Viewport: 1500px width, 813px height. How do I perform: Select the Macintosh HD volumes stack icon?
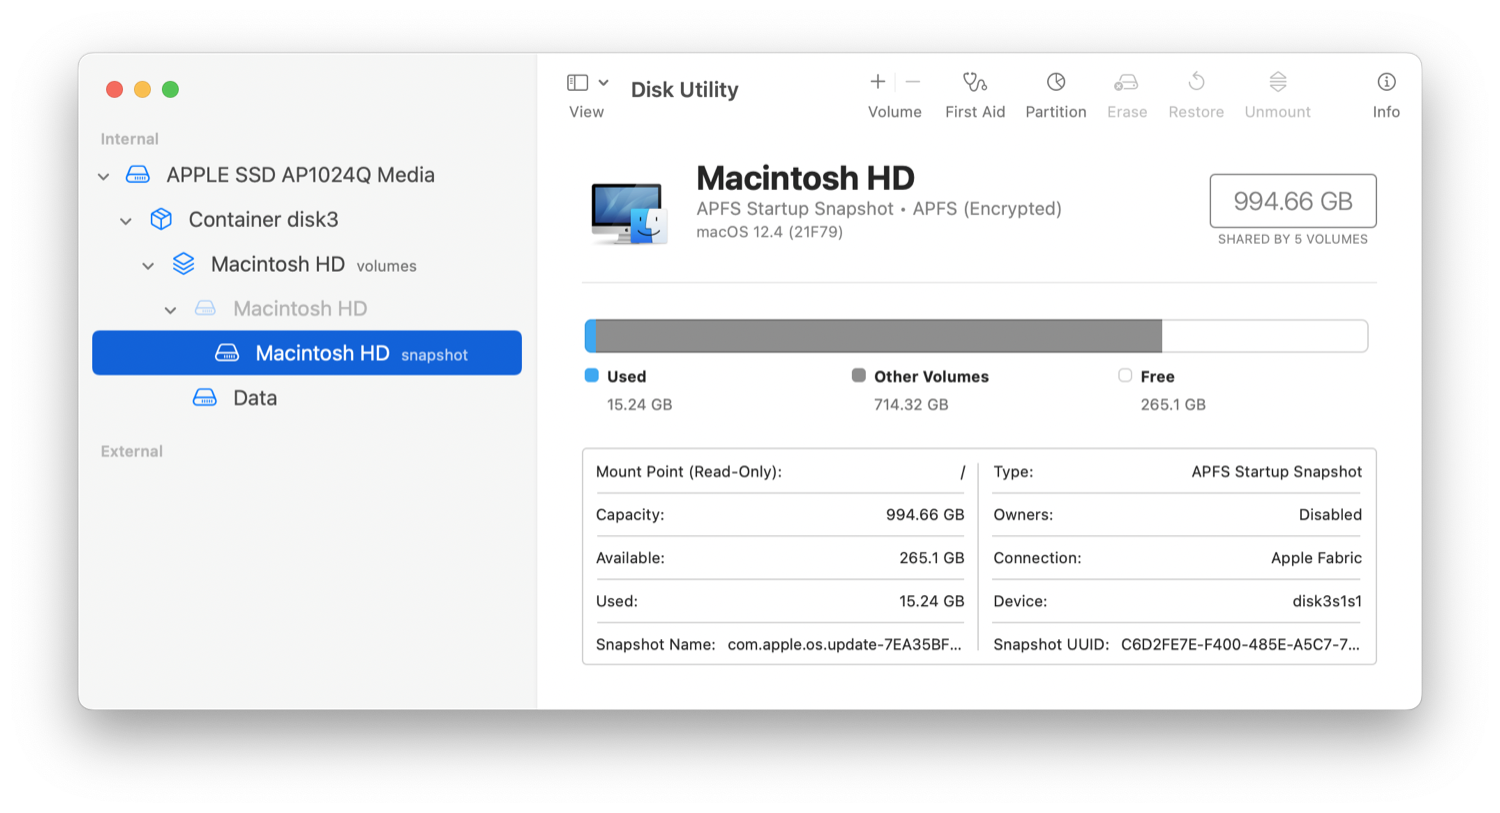coord(183,264)
